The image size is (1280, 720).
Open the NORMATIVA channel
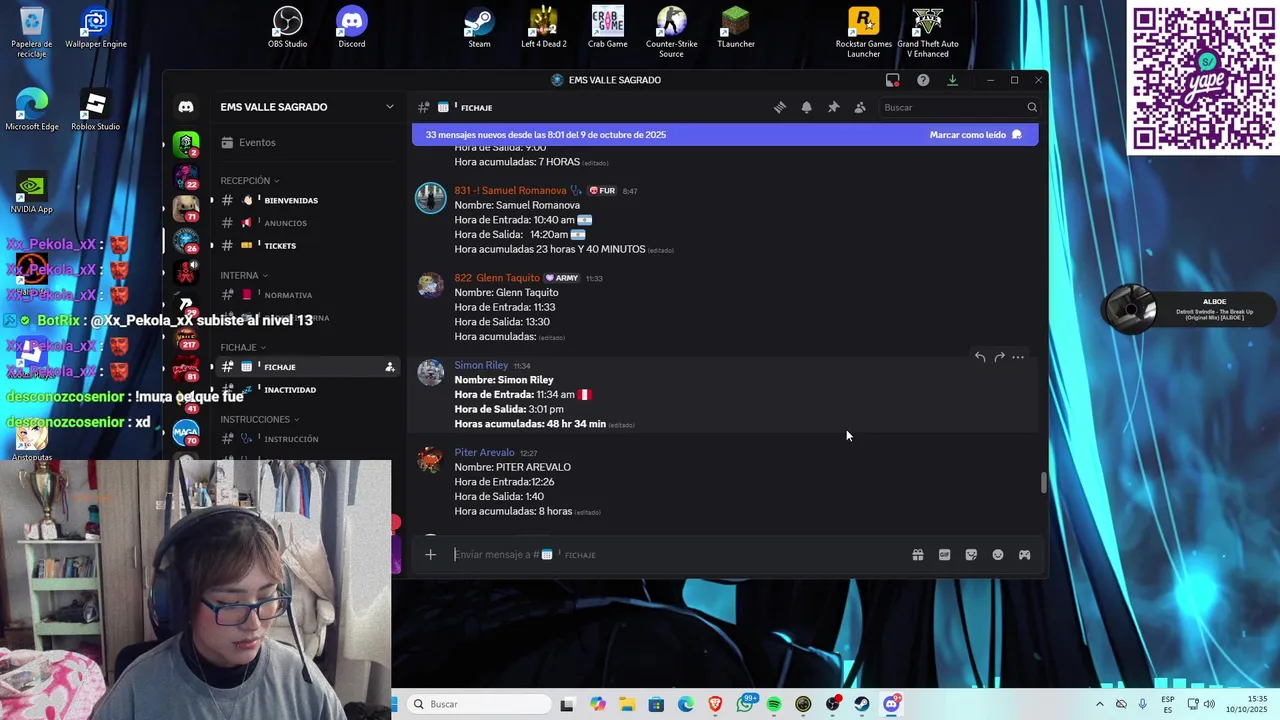308,295
